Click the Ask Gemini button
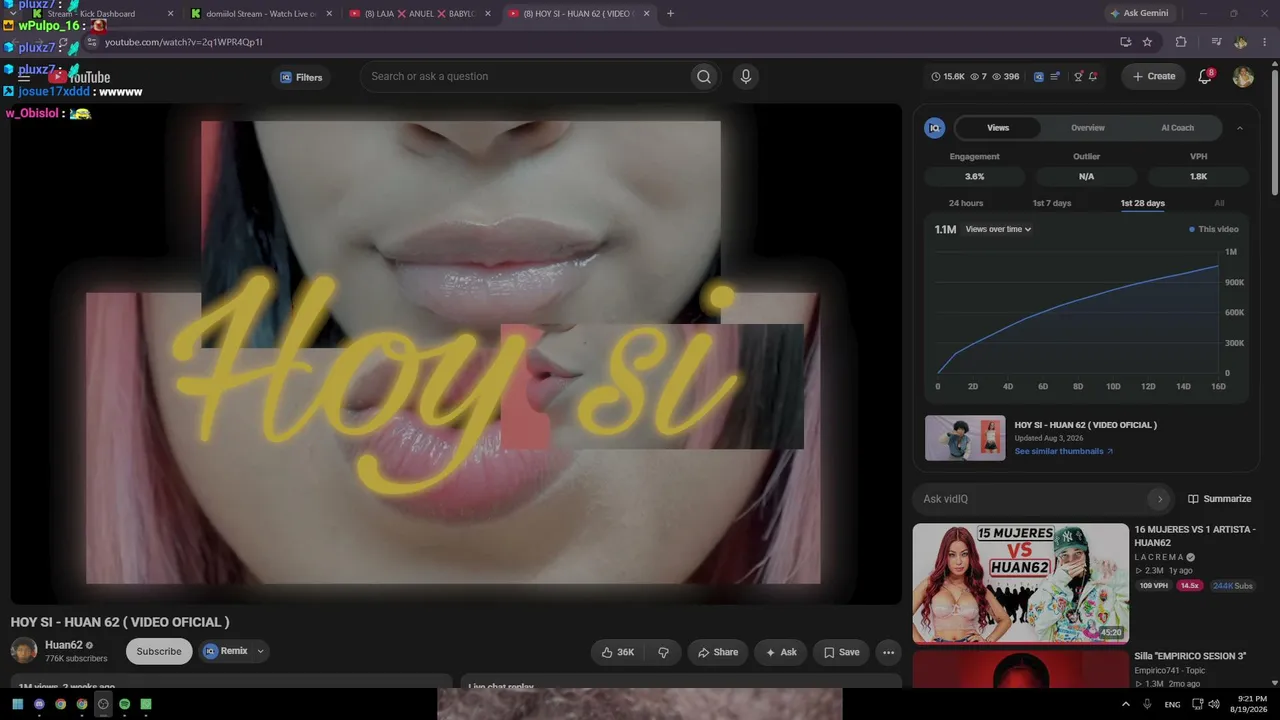 (x=1139, y=13)
